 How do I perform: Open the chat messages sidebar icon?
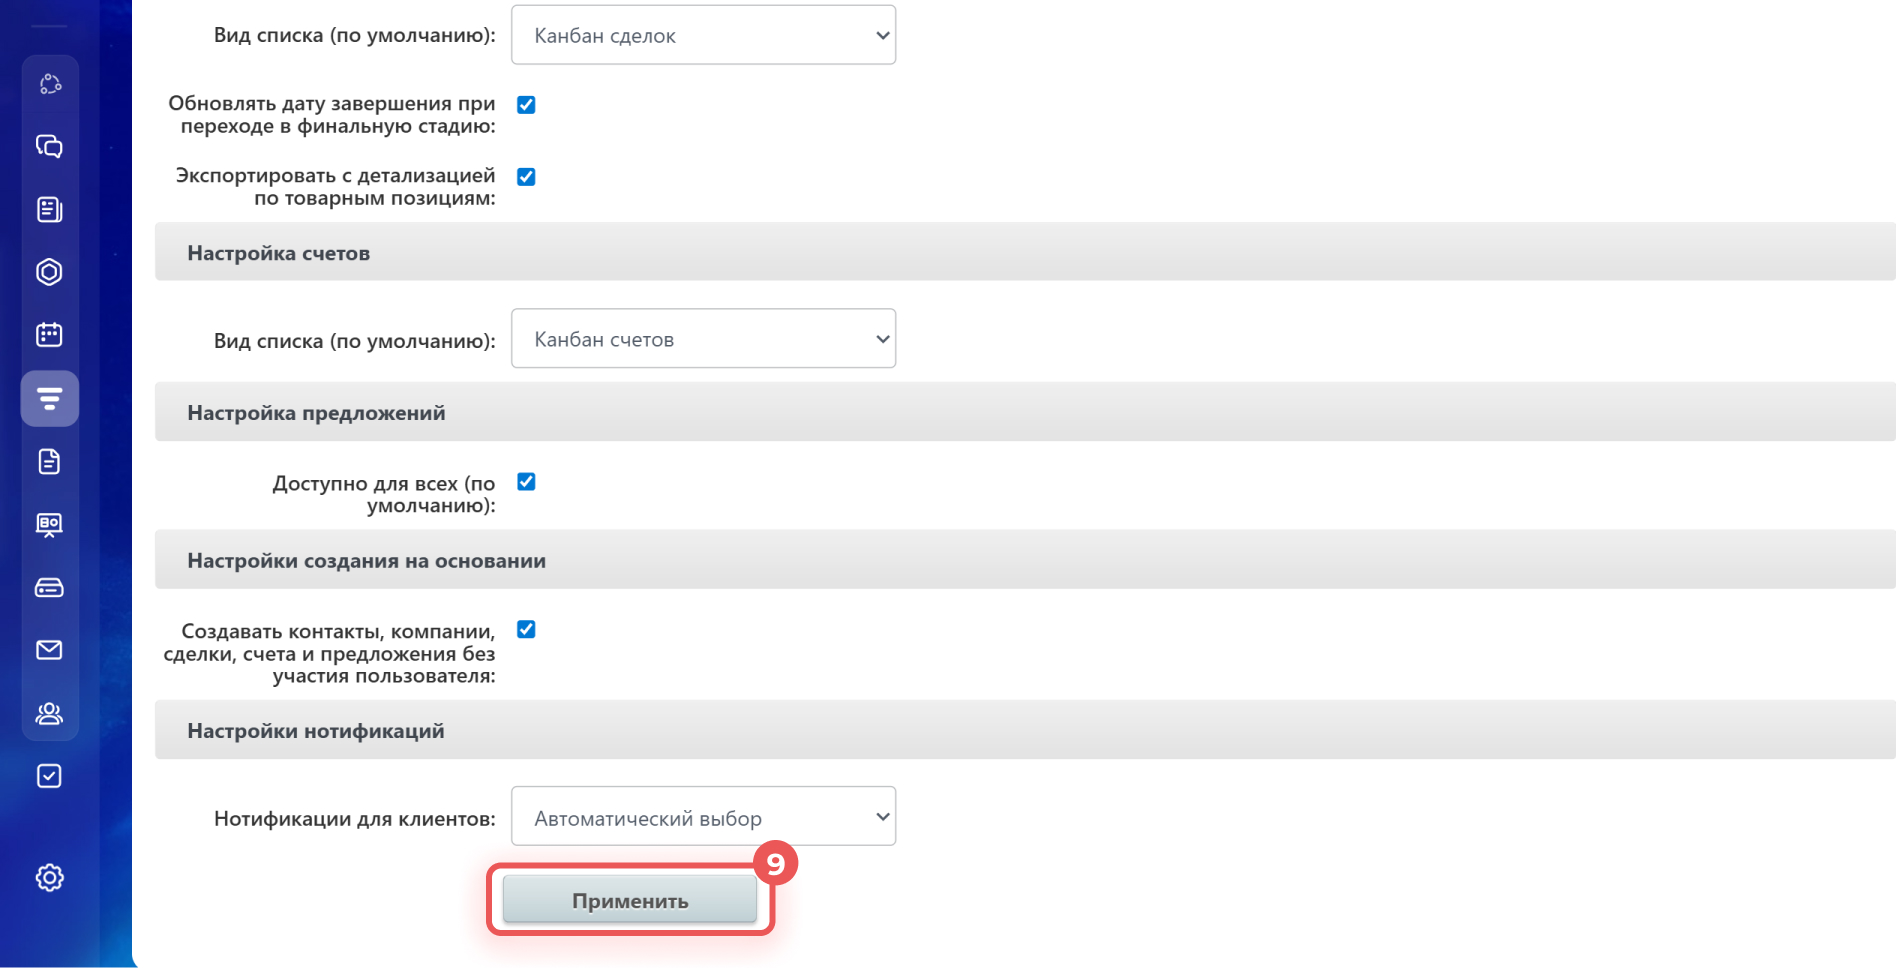coord(49,147)
